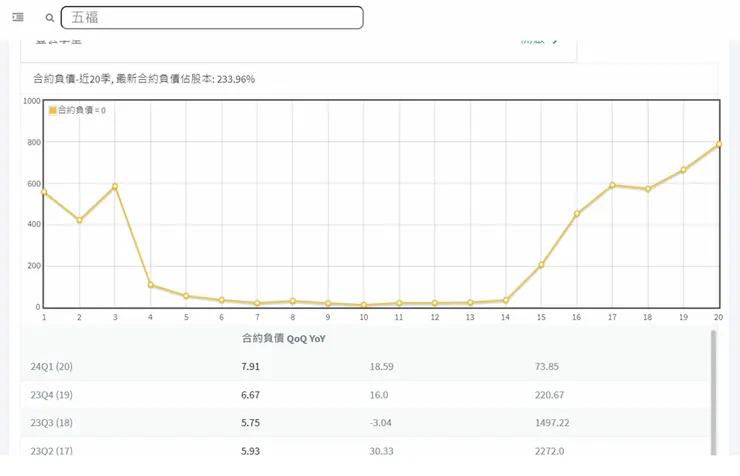740x476 pixels.
Task: Toggle the 合約負債 legend swatch
Action: coord(53,110)
